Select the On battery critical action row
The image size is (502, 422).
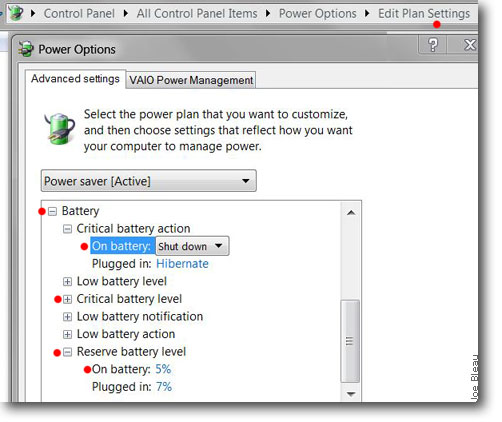[x=122, y=246]
